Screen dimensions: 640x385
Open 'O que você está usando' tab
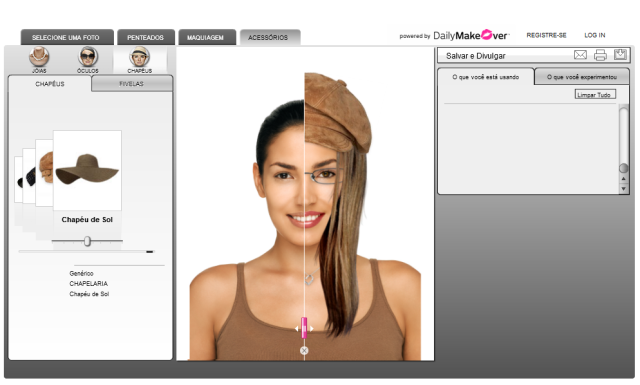tap(486, 77)
